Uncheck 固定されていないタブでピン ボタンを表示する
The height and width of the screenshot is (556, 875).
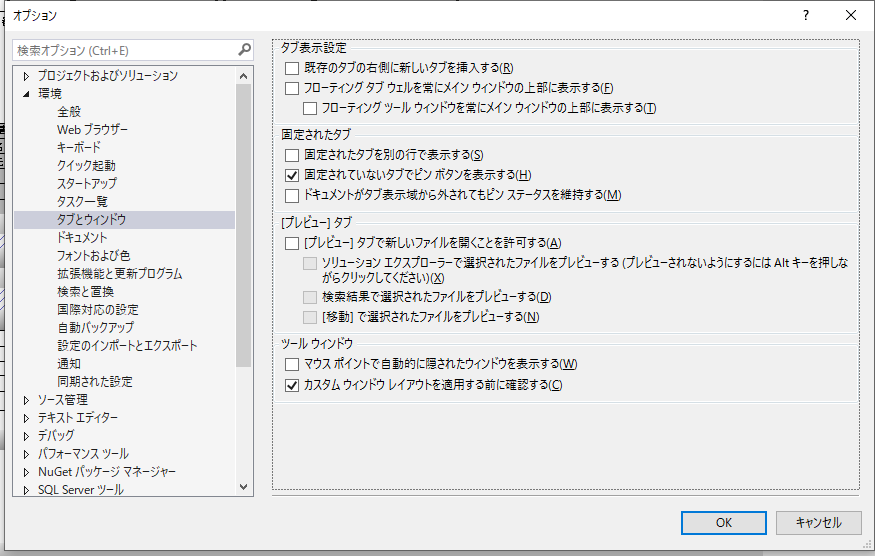coord(292,175)
